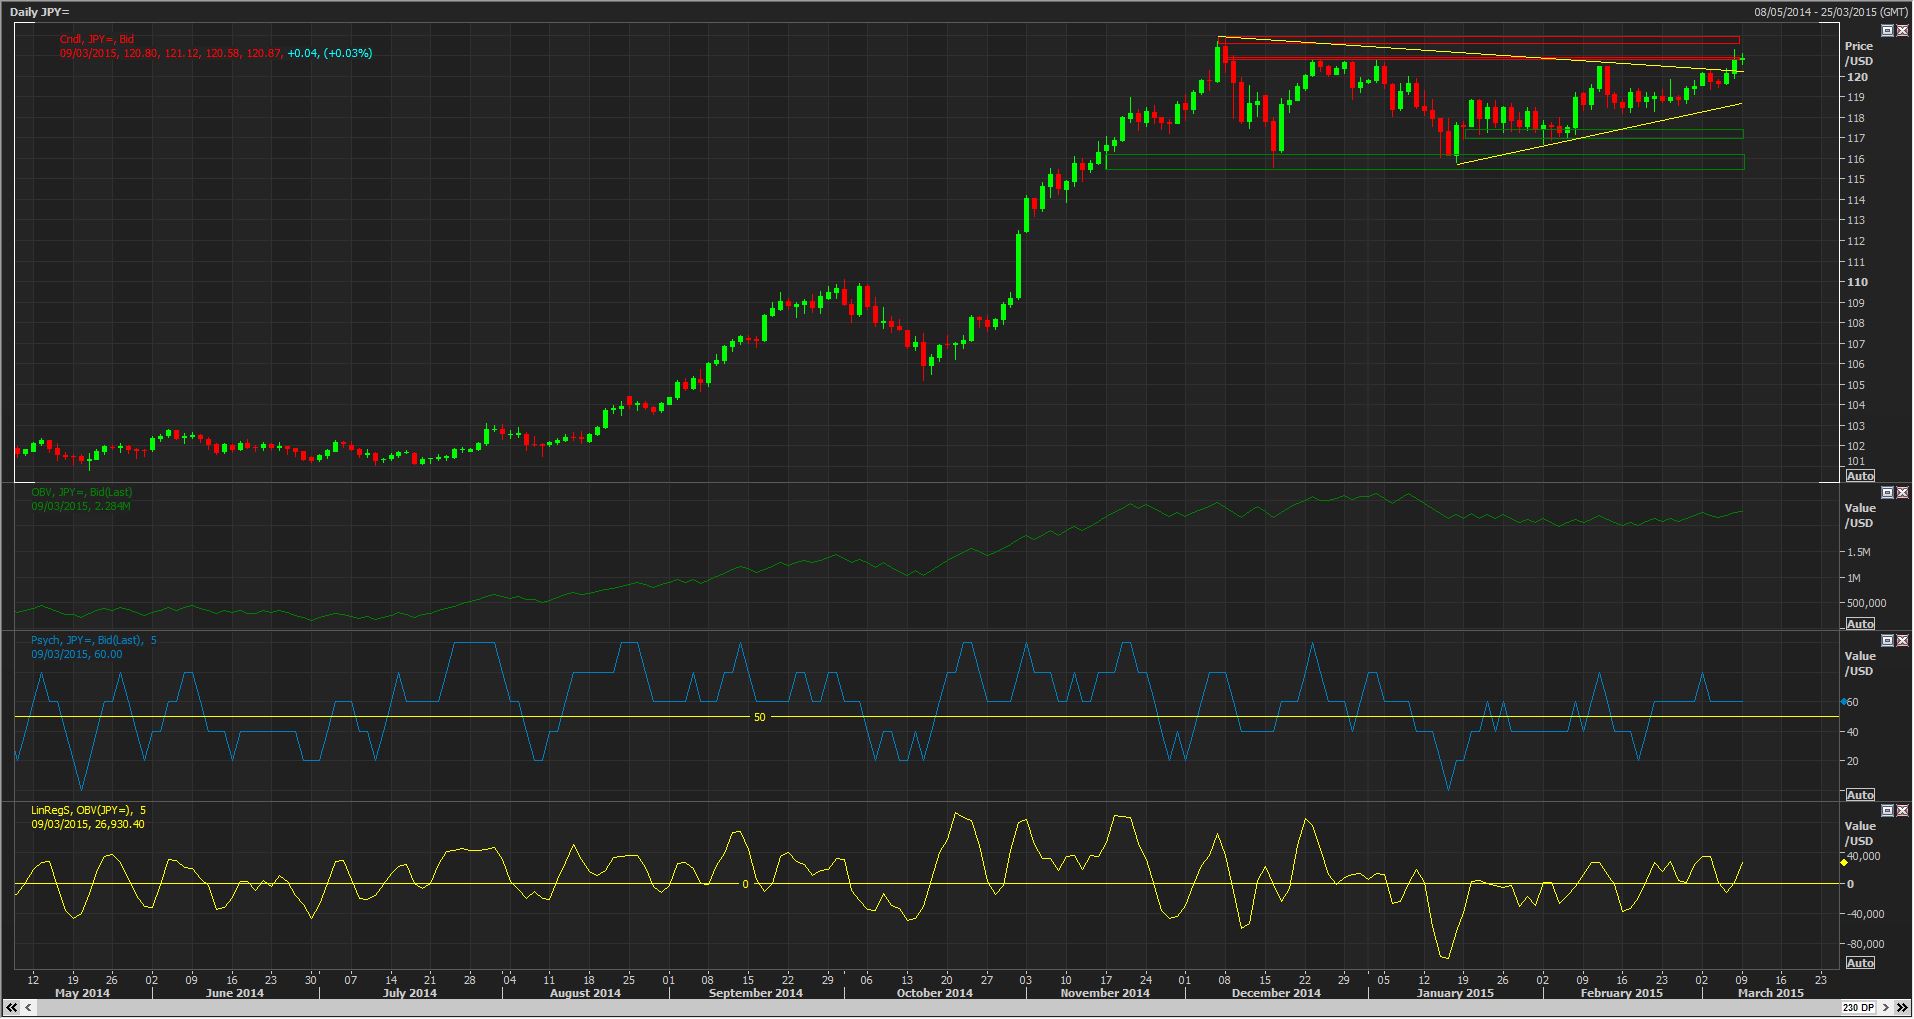Toggle Auto scale on LinRegS axis
The height and width of the screenshot is (1019, 1914).
(1860, 963)
